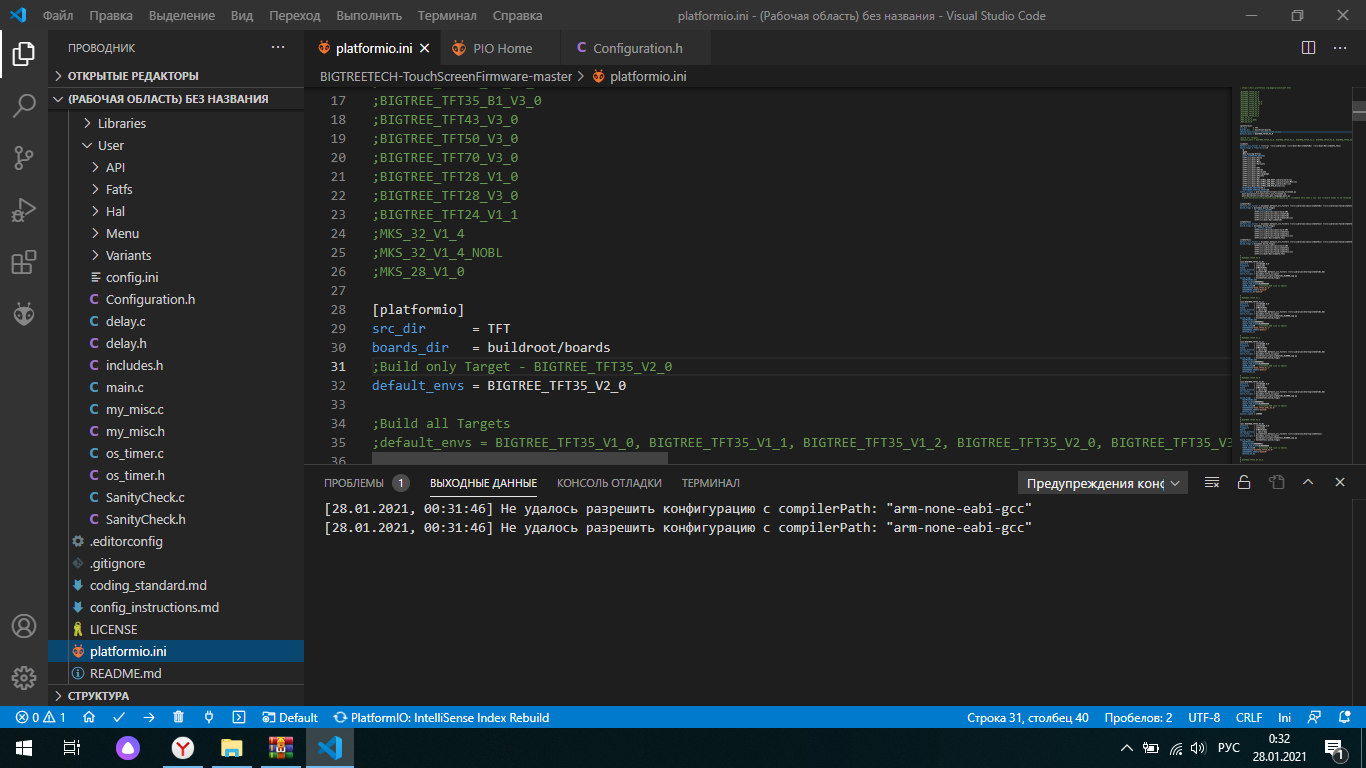
Task: Click the split editor icon
Action: pyautogui.click(x=1308, y=48)
